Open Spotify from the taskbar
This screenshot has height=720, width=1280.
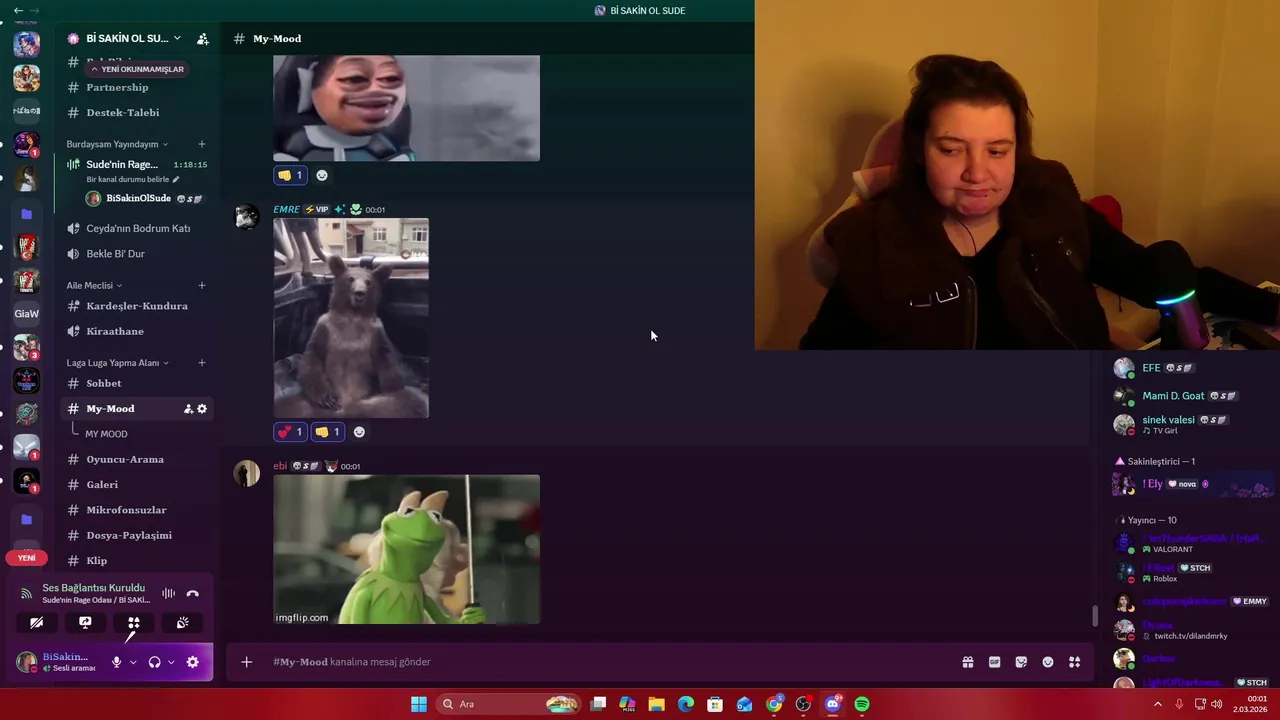(x=862, y=704)
